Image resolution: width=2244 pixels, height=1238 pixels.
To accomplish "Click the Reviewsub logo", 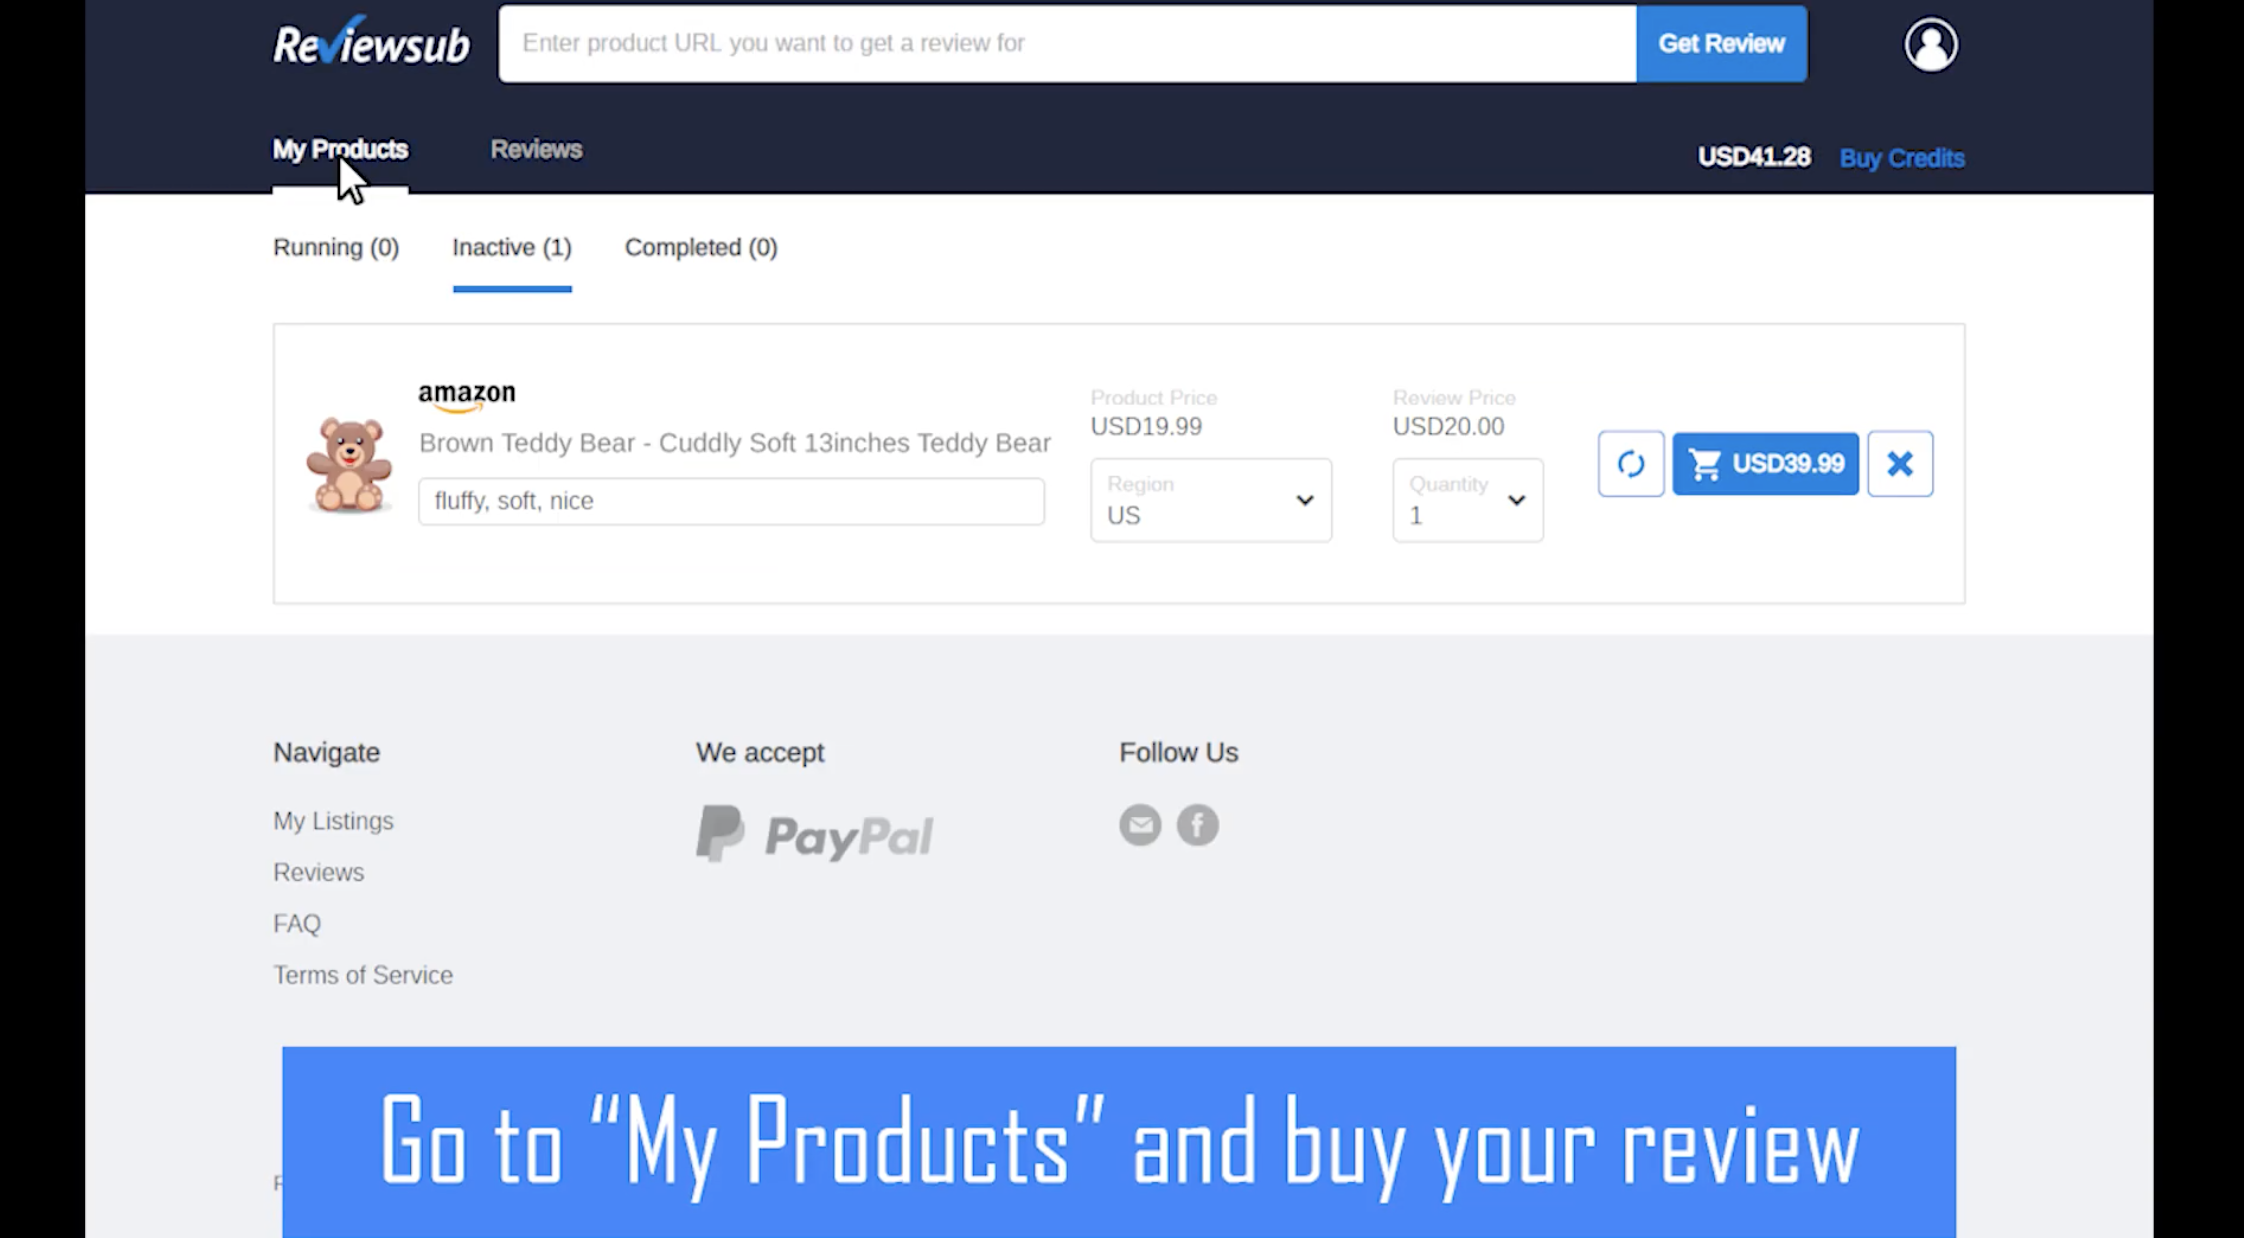I will tap(371, 43).
